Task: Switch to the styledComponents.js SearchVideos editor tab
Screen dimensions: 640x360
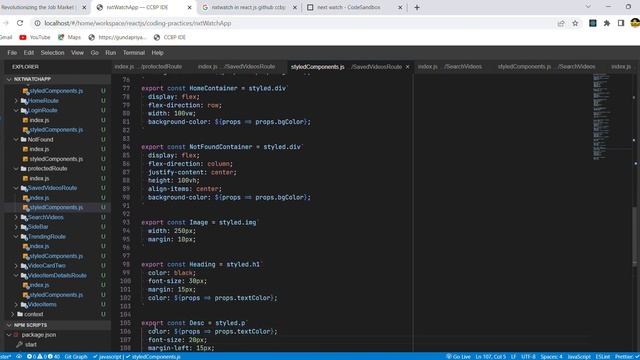Action: (546, 67)
